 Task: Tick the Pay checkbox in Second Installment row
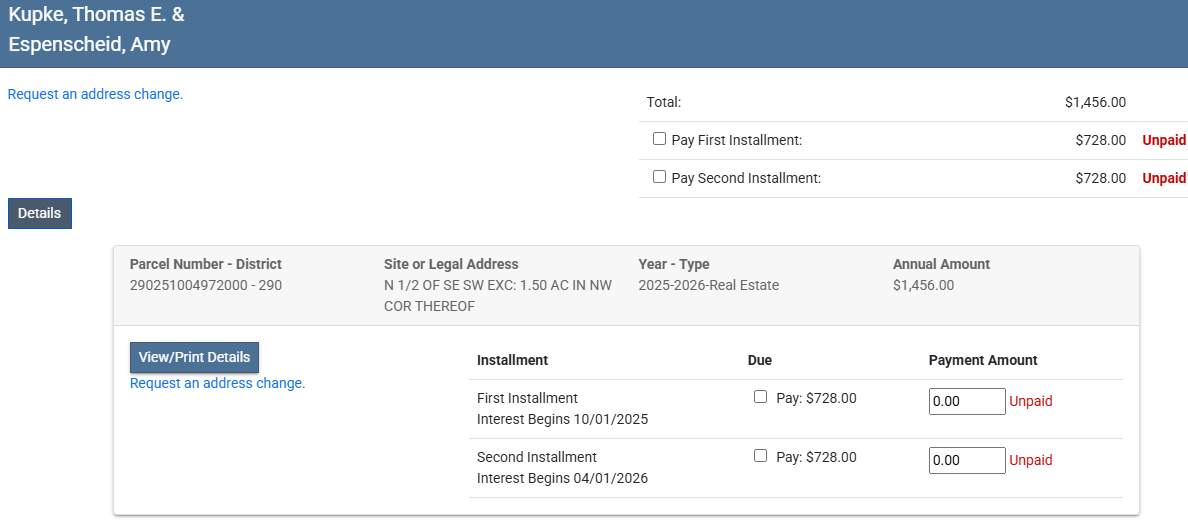tap(760, 456)
